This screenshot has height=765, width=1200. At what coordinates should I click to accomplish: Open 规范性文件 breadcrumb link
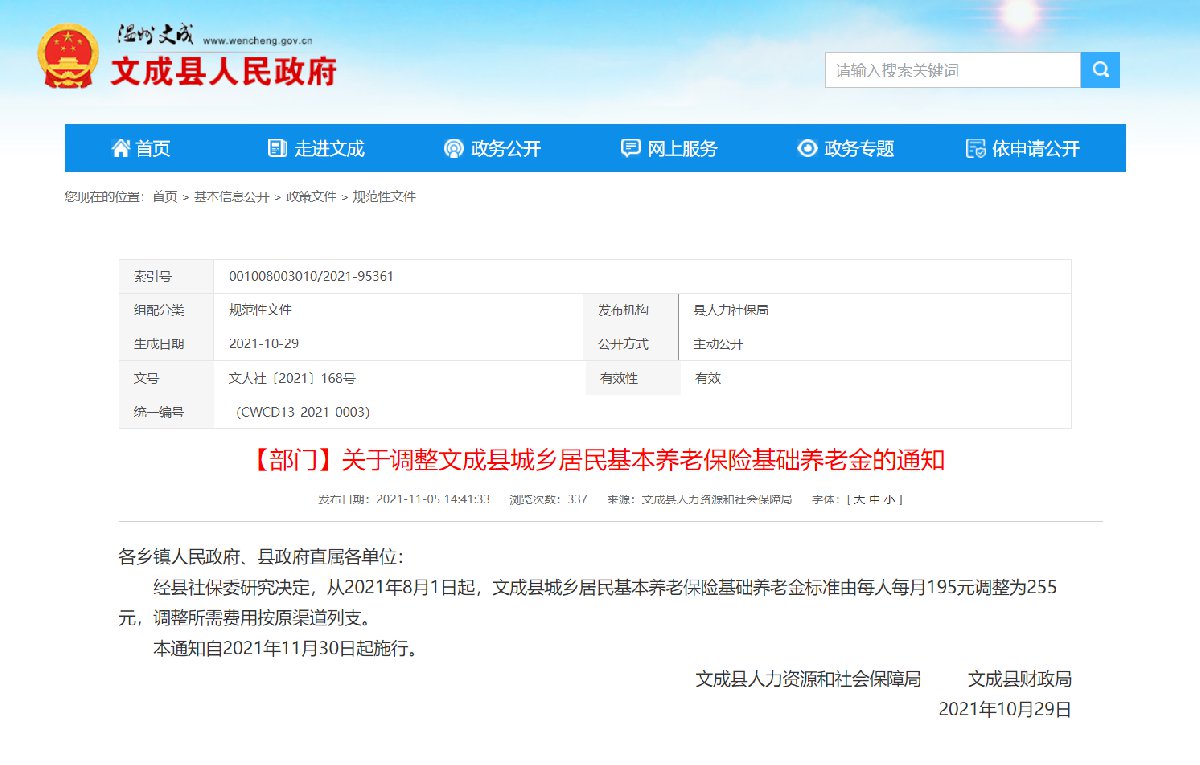tap(384, 197)
